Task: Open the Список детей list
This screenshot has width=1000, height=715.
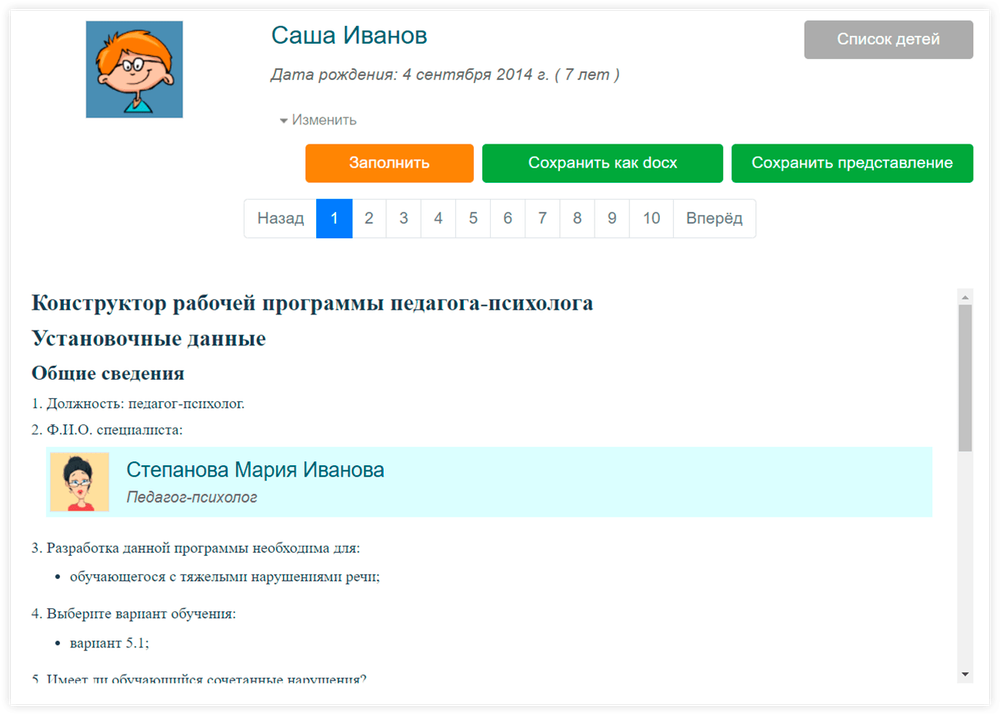Action: tap(888, 40)
